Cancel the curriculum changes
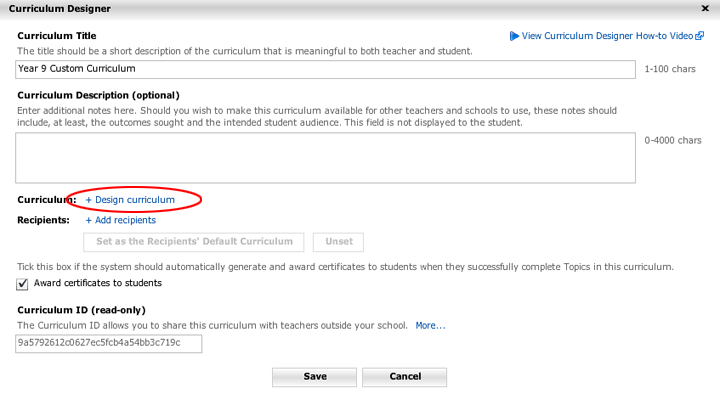 pos(405,377)
